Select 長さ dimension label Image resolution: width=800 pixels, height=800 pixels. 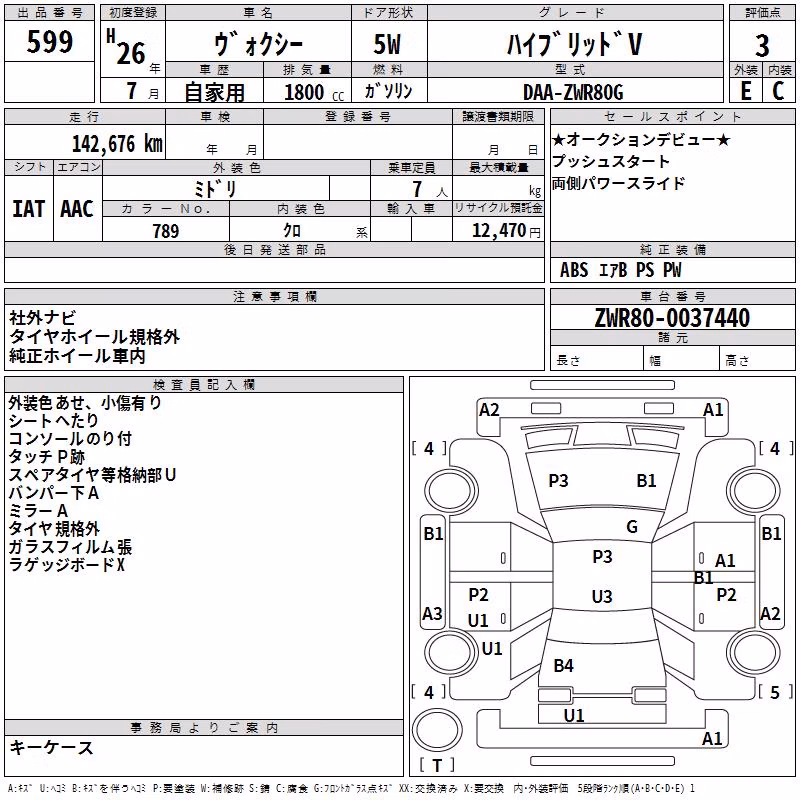568,361
